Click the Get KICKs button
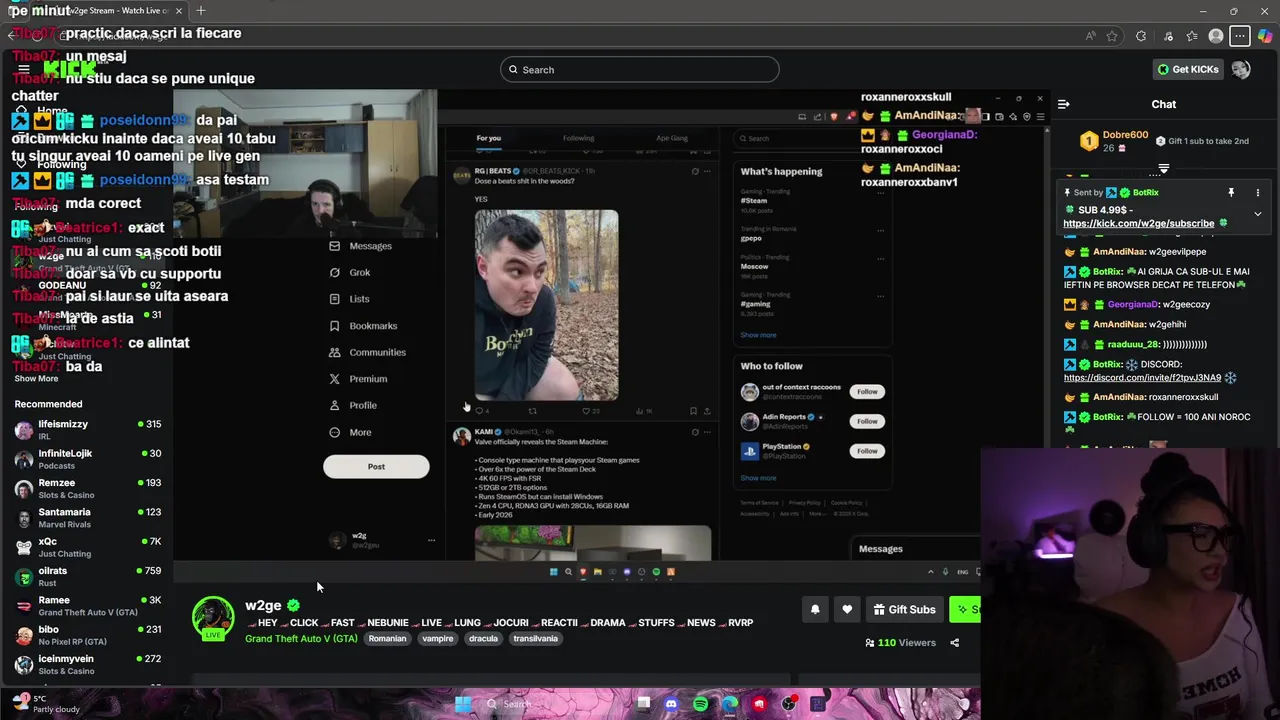The image size is (1280, 720). click(x=1188, y=69)
